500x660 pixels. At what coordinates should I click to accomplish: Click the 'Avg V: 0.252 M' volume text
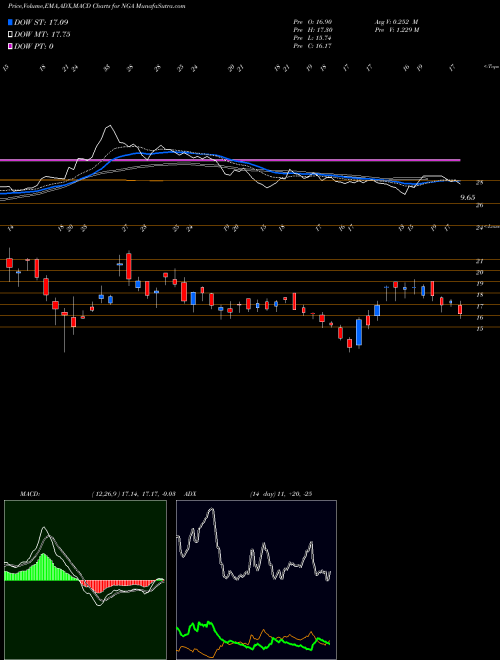click(396, 22)
